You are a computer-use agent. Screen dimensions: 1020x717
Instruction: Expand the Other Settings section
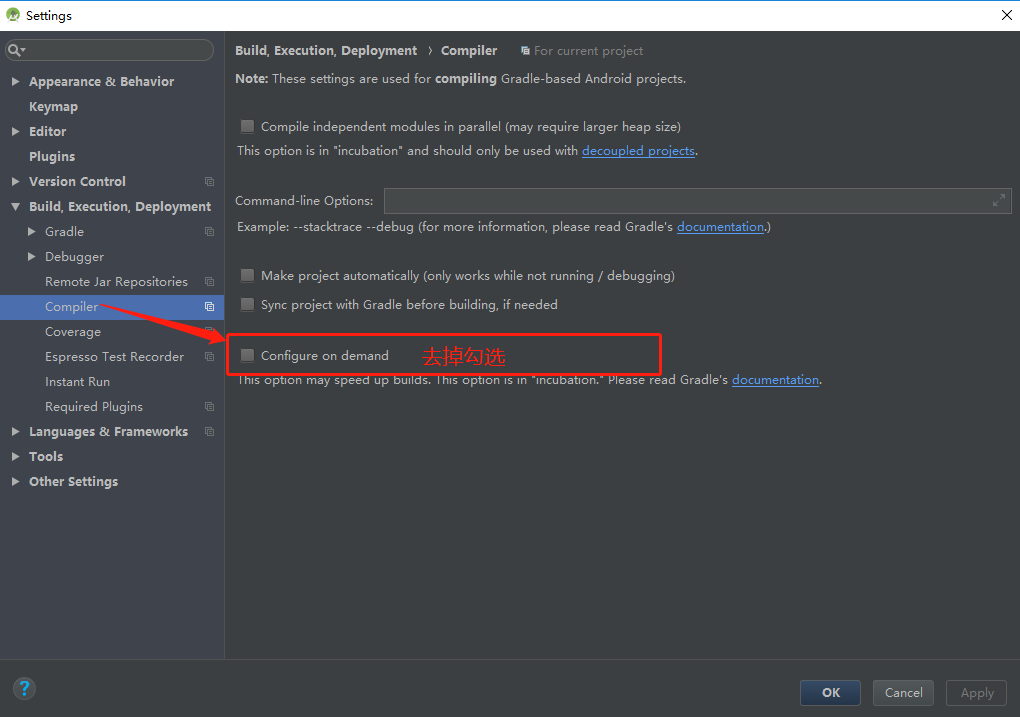16,481
